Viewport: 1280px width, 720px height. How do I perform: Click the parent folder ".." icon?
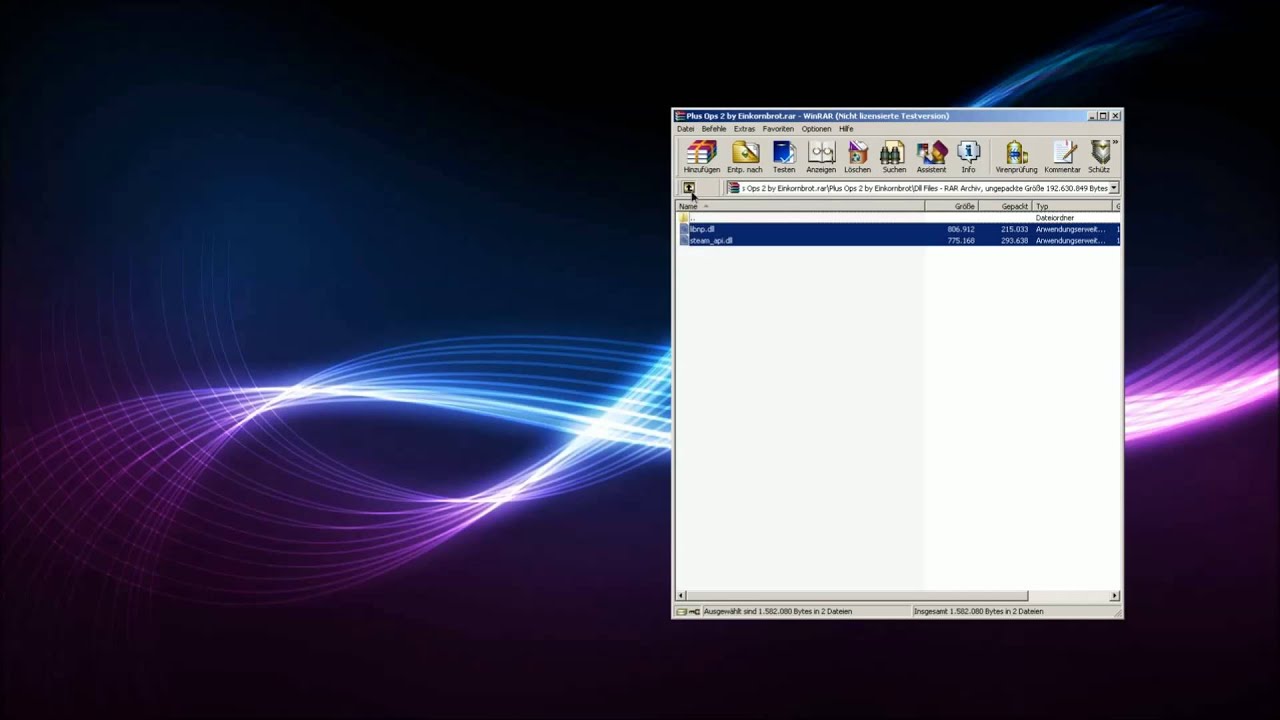pyautogui.click(x=685, y=217)
